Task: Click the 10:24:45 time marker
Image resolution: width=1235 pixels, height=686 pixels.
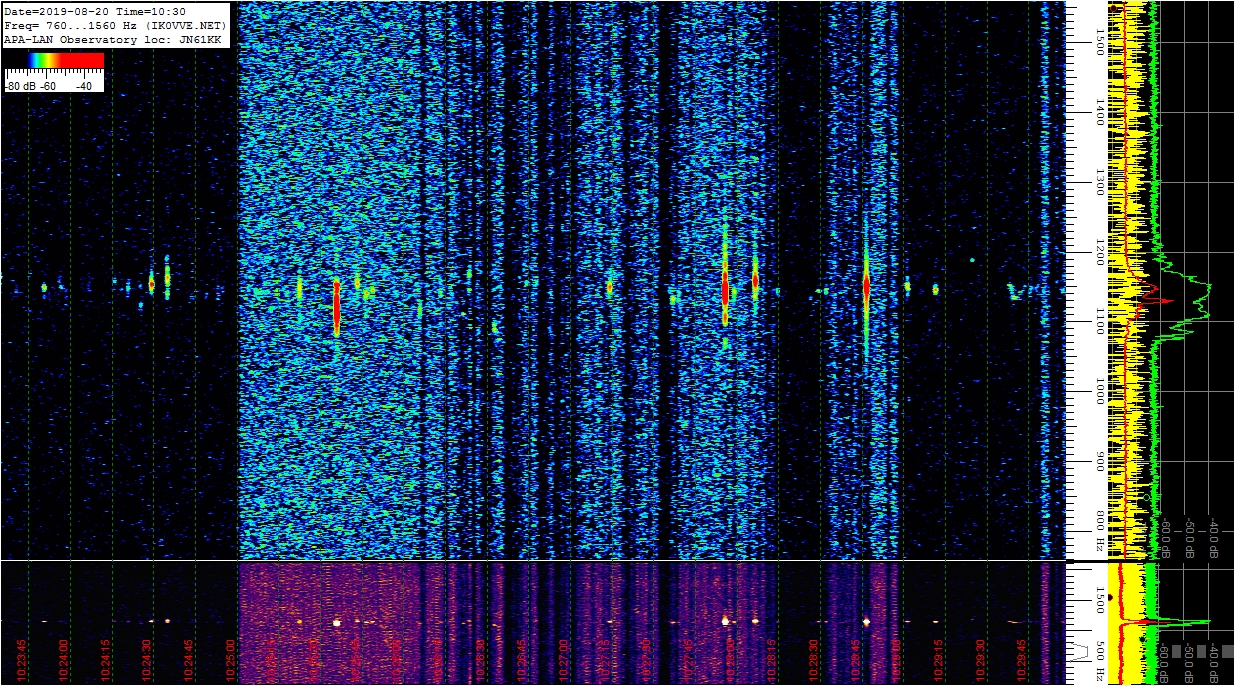Action: [x=189, y=662]
